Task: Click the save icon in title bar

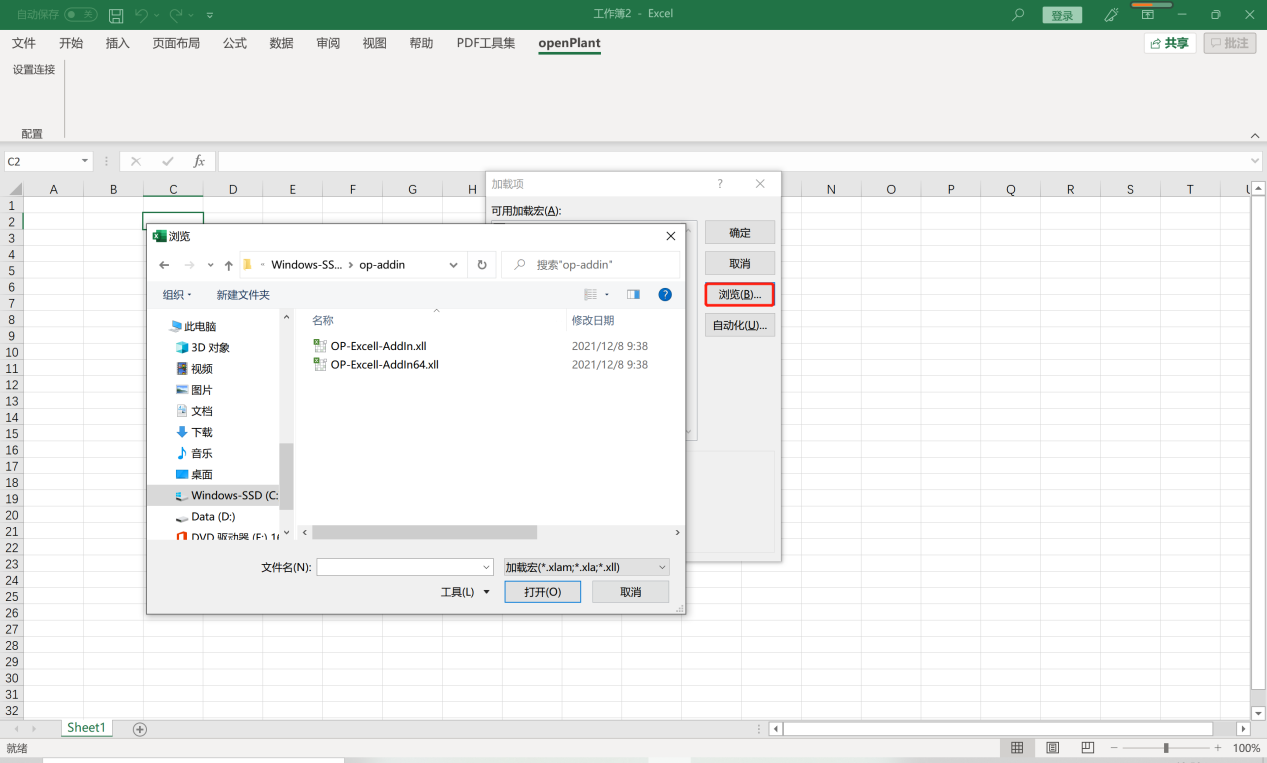Action: (x=116, y=15)
